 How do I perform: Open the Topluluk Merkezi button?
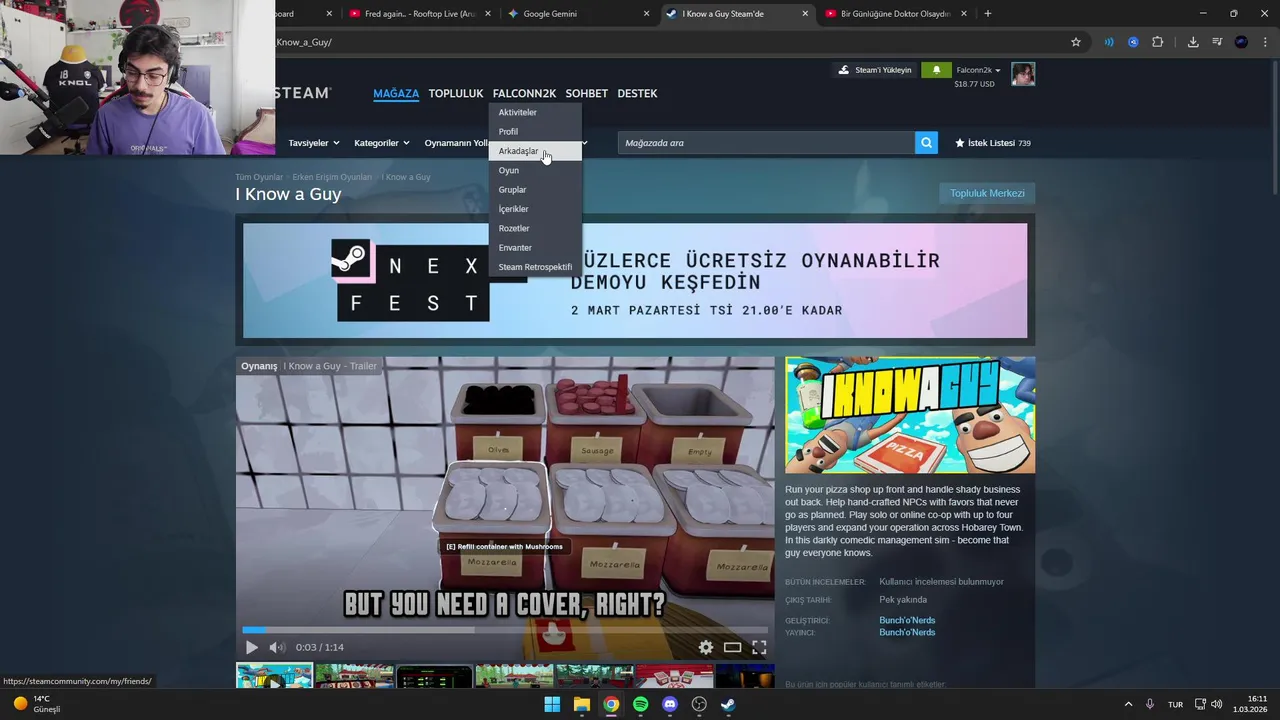pos(987,193)
